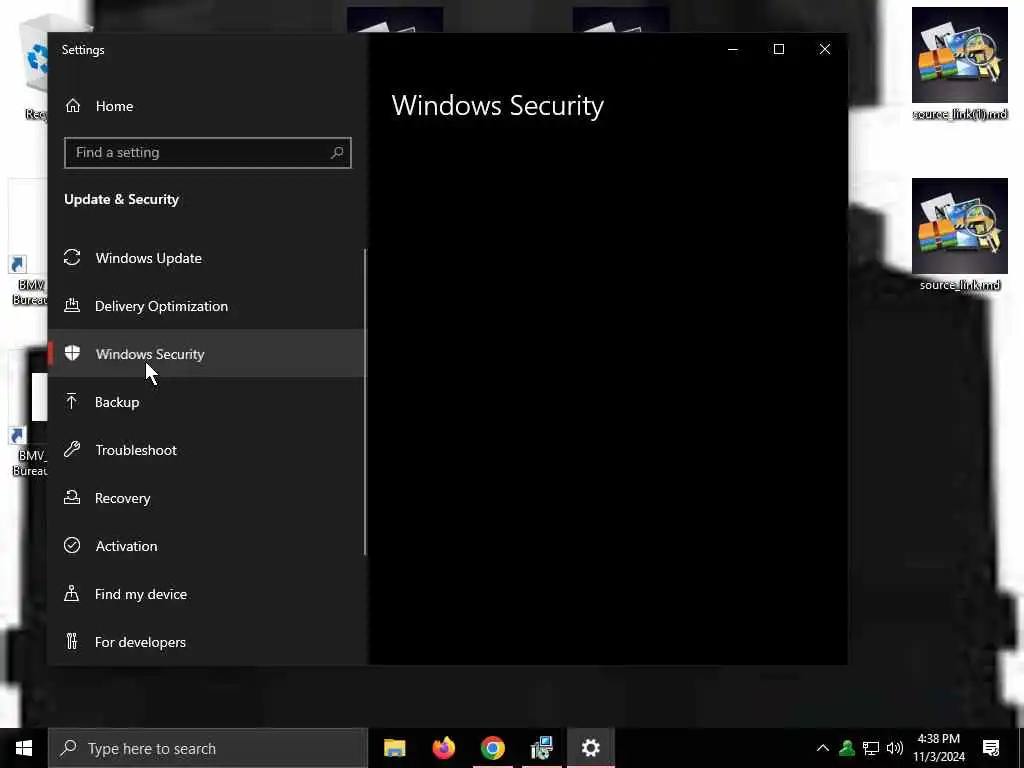Click the Windows Security shield icon

pyautogui.click(x=72, y=353)
